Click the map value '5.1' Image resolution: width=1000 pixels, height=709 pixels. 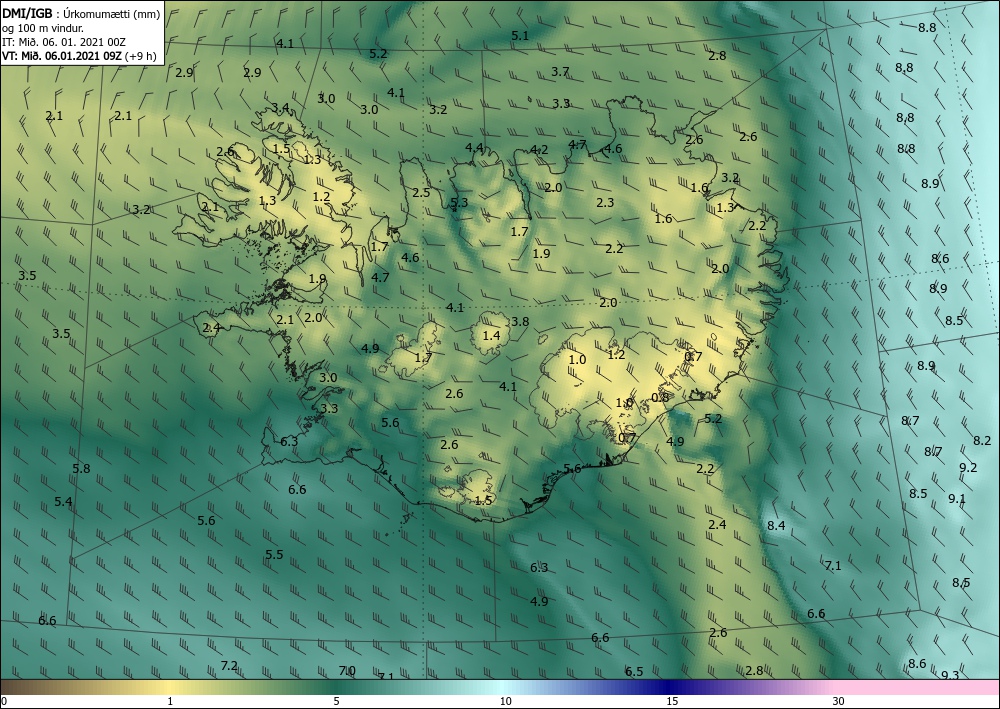pos(520,36)
